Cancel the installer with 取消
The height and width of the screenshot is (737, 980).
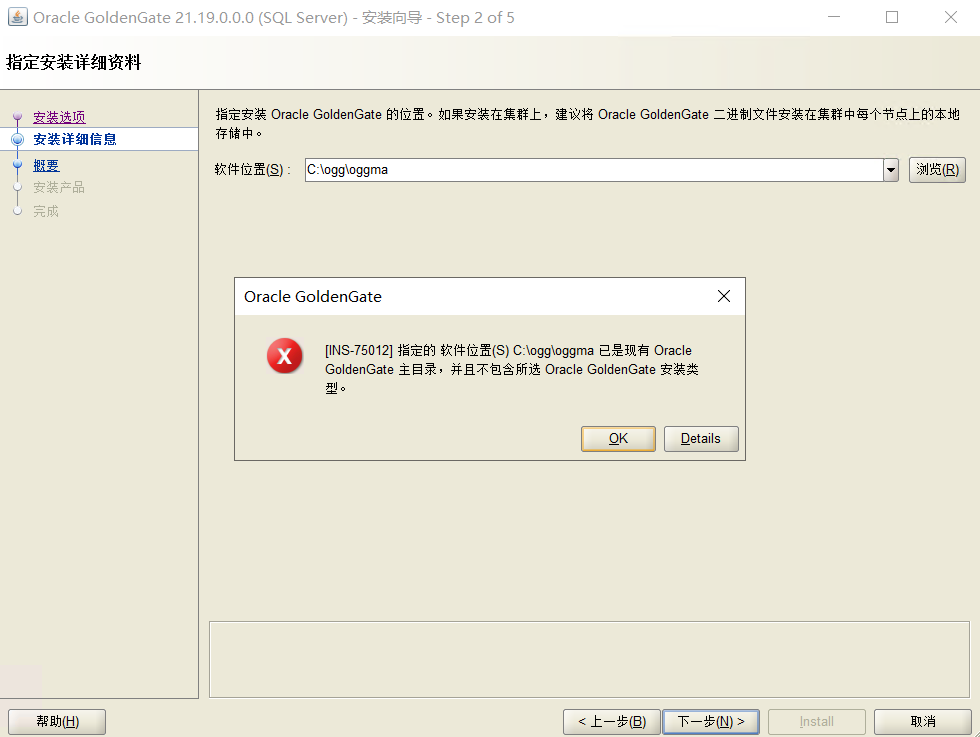click(x=922, y=722)
